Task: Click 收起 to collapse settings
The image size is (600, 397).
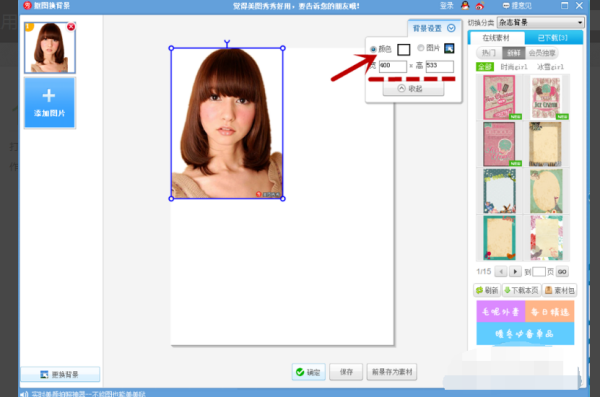Action: tap(413, 89)
